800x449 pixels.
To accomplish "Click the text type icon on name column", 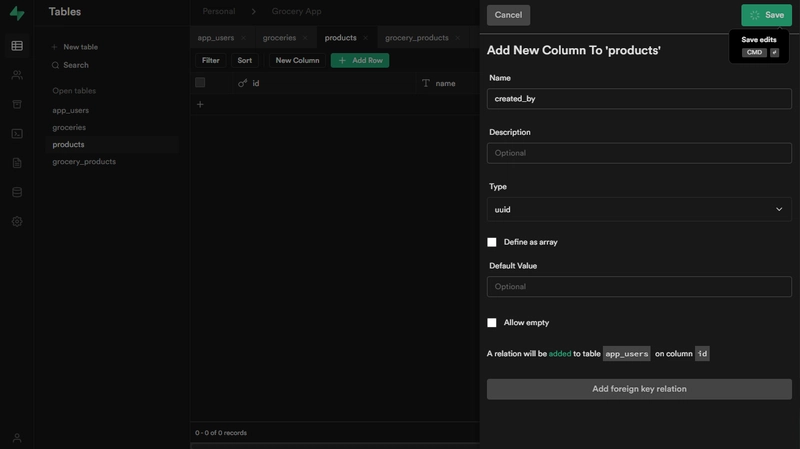I will tap(426, 83).
